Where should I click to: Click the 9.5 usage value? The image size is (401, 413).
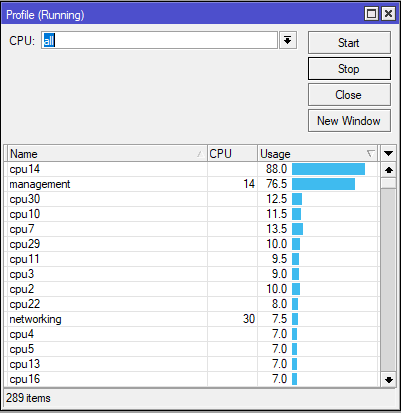tap(279, 259)
